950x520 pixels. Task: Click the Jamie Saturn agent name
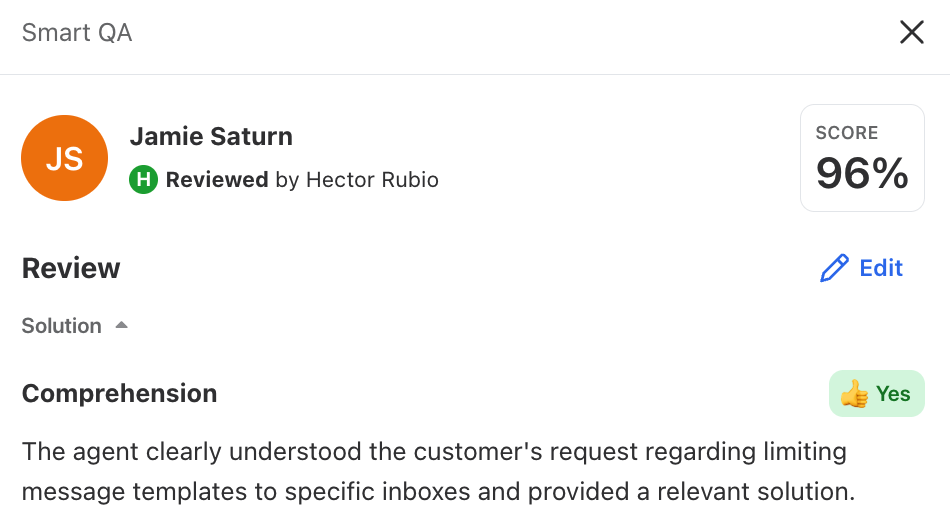[211, 136]
